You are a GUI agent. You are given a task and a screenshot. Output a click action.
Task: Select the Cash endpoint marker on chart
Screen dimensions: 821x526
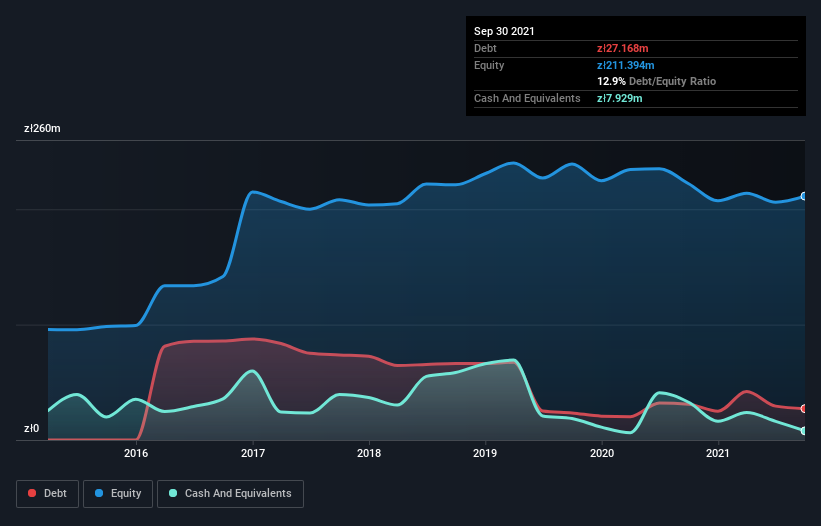point(804,431)
